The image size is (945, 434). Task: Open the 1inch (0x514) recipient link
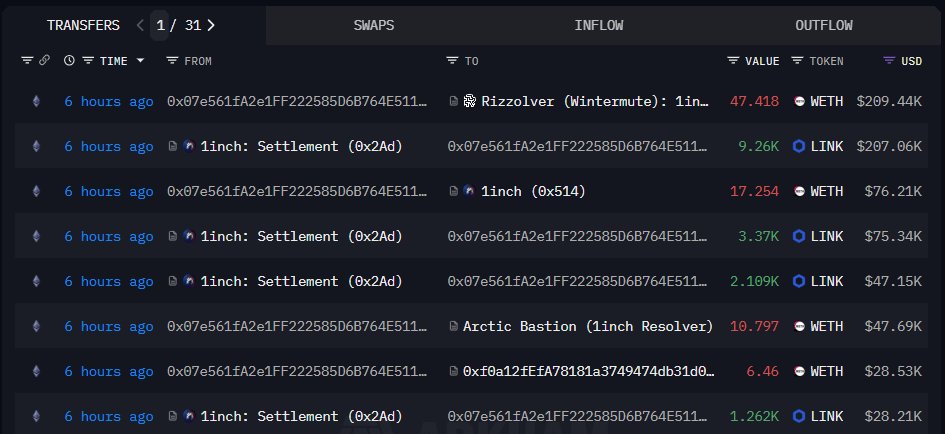pyautogui.click(x=533, y=191)
